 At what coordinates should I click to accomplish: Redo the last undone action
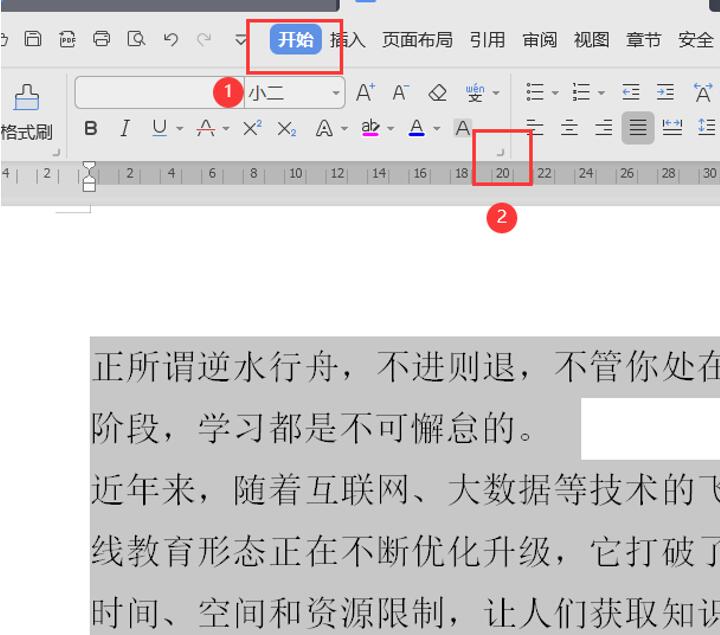coord(204,39)
